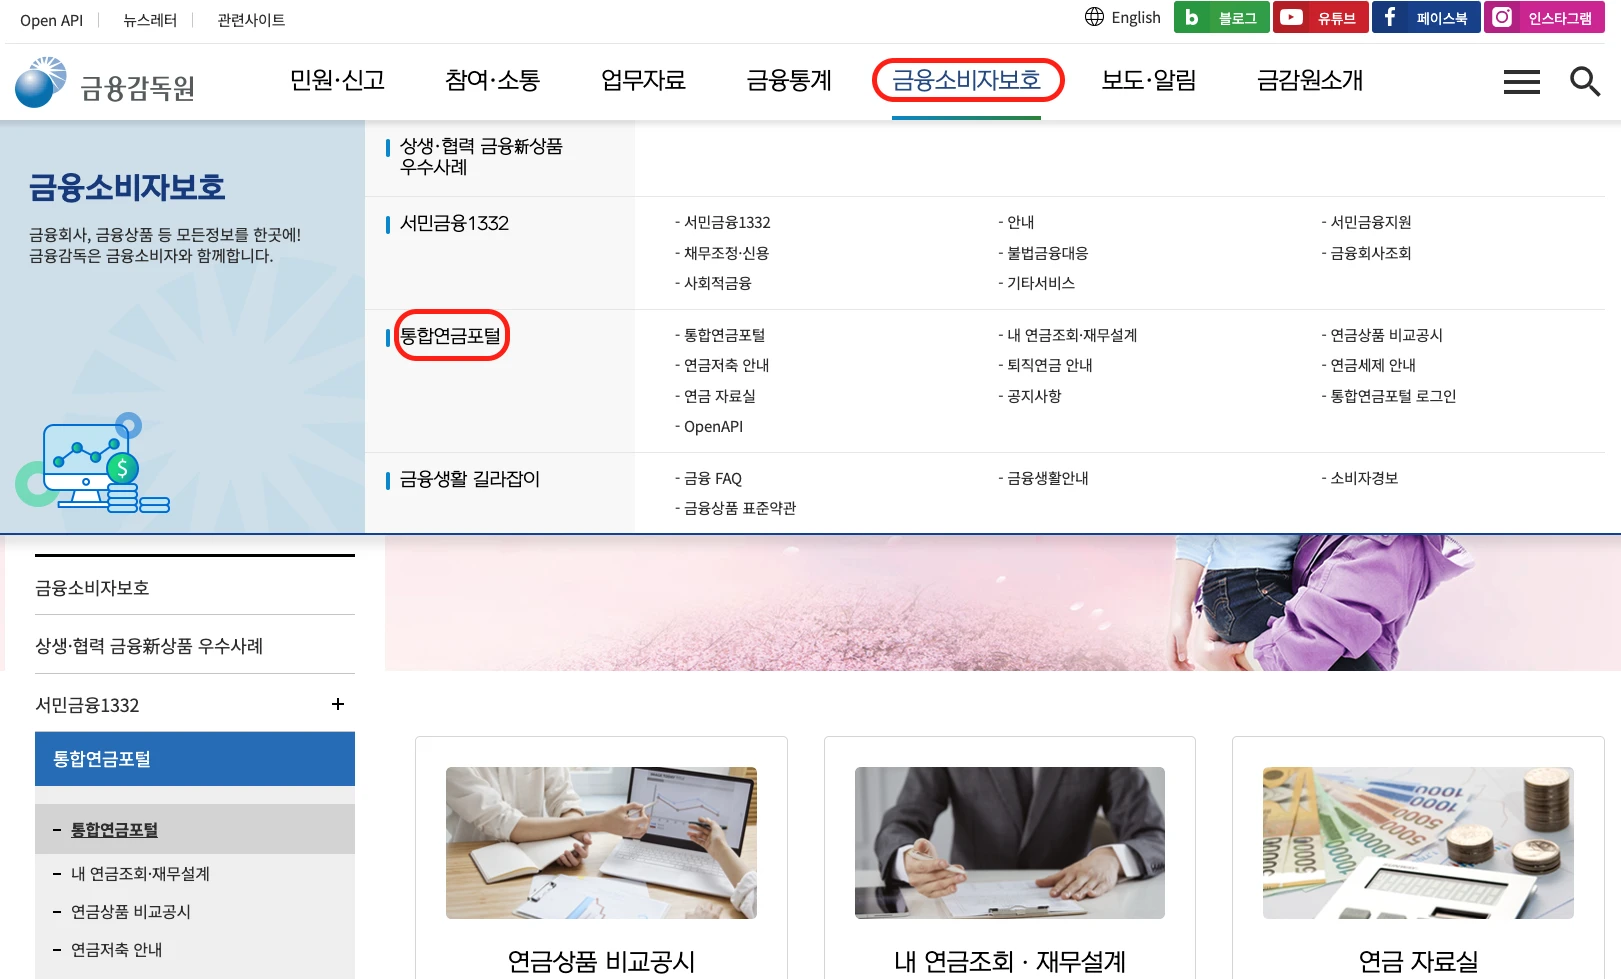Open the 민원·신고 main menu
1621x979 pixels.
[337, 80]
